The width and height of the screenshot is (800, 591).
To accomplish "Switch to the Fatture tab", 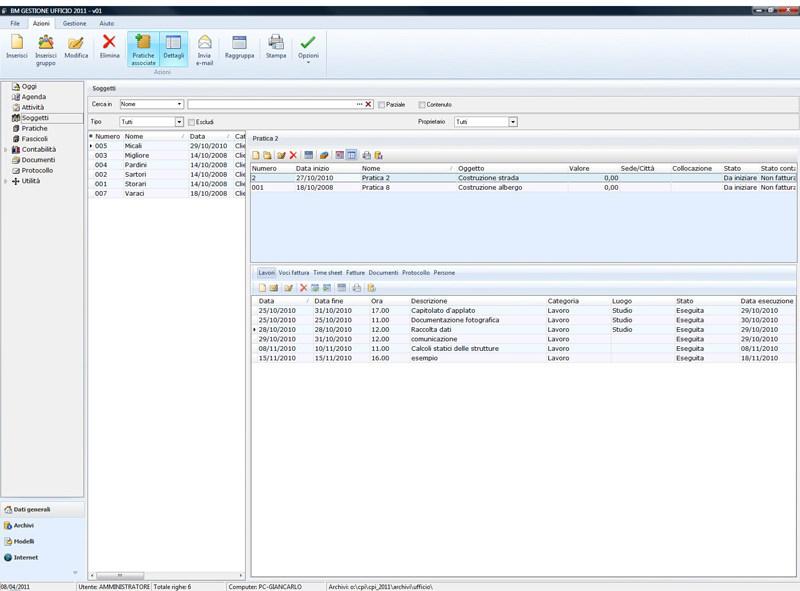I will (x=355, y=272).
